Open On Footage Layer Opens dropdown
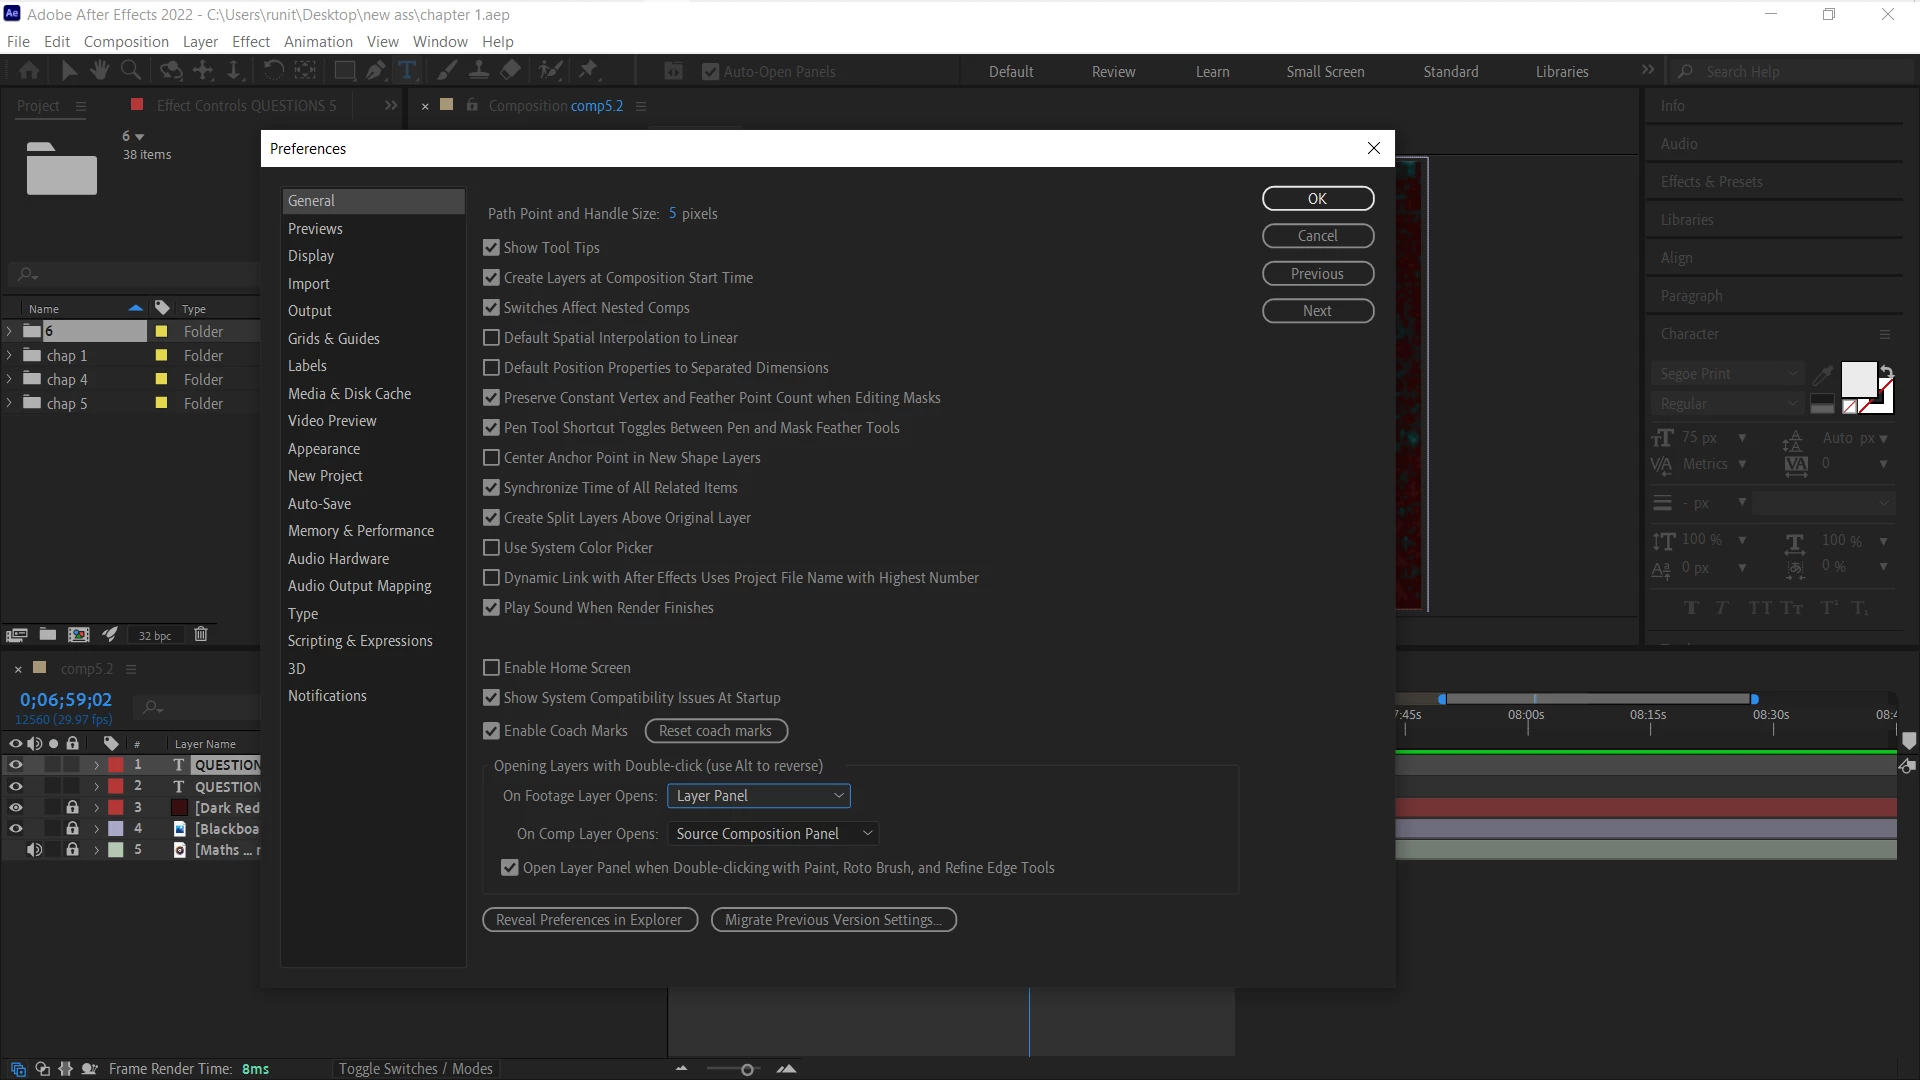 point(759,795)
